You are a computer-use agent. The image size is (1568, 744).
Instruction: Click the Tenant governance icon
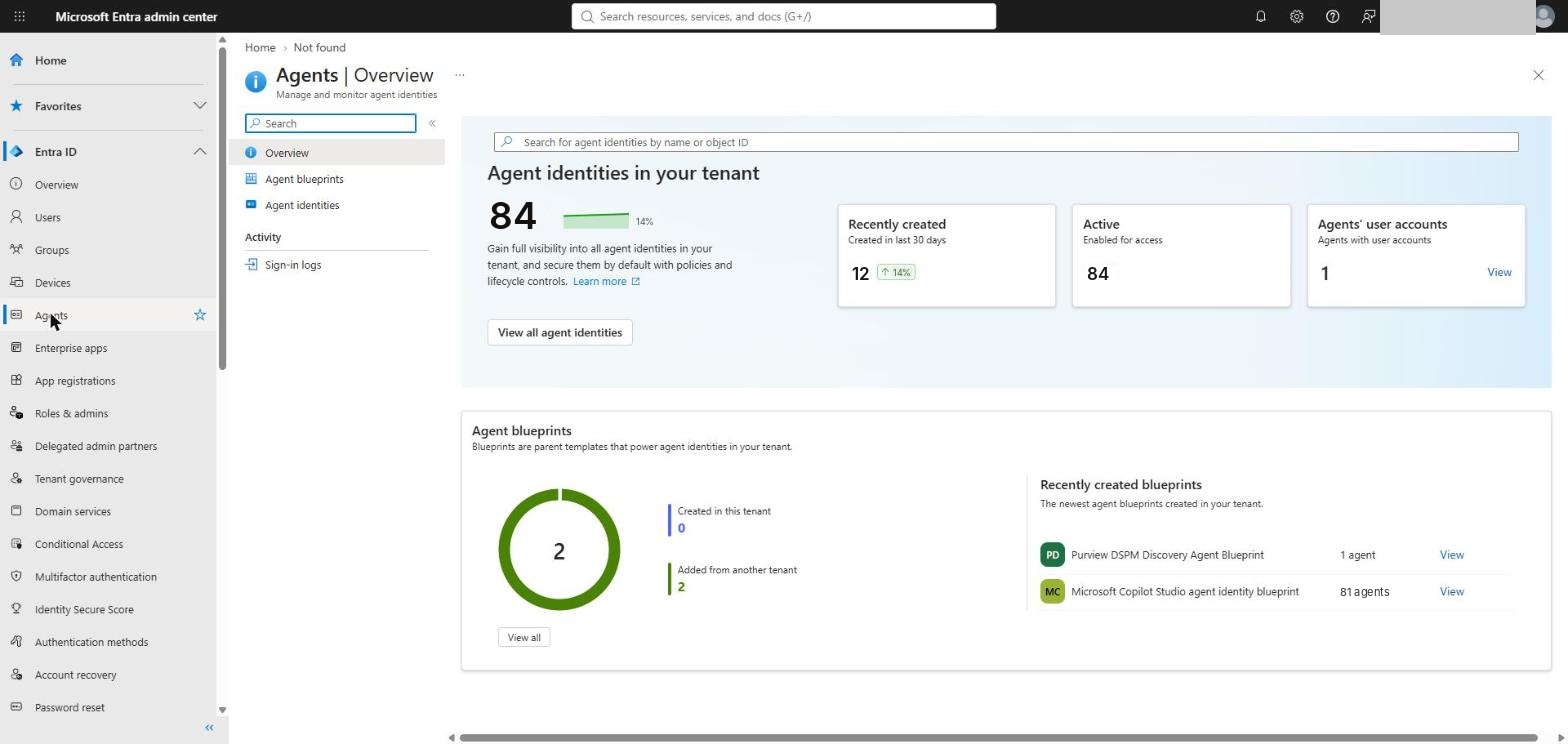pyautogui.click(x=16, y=478)
